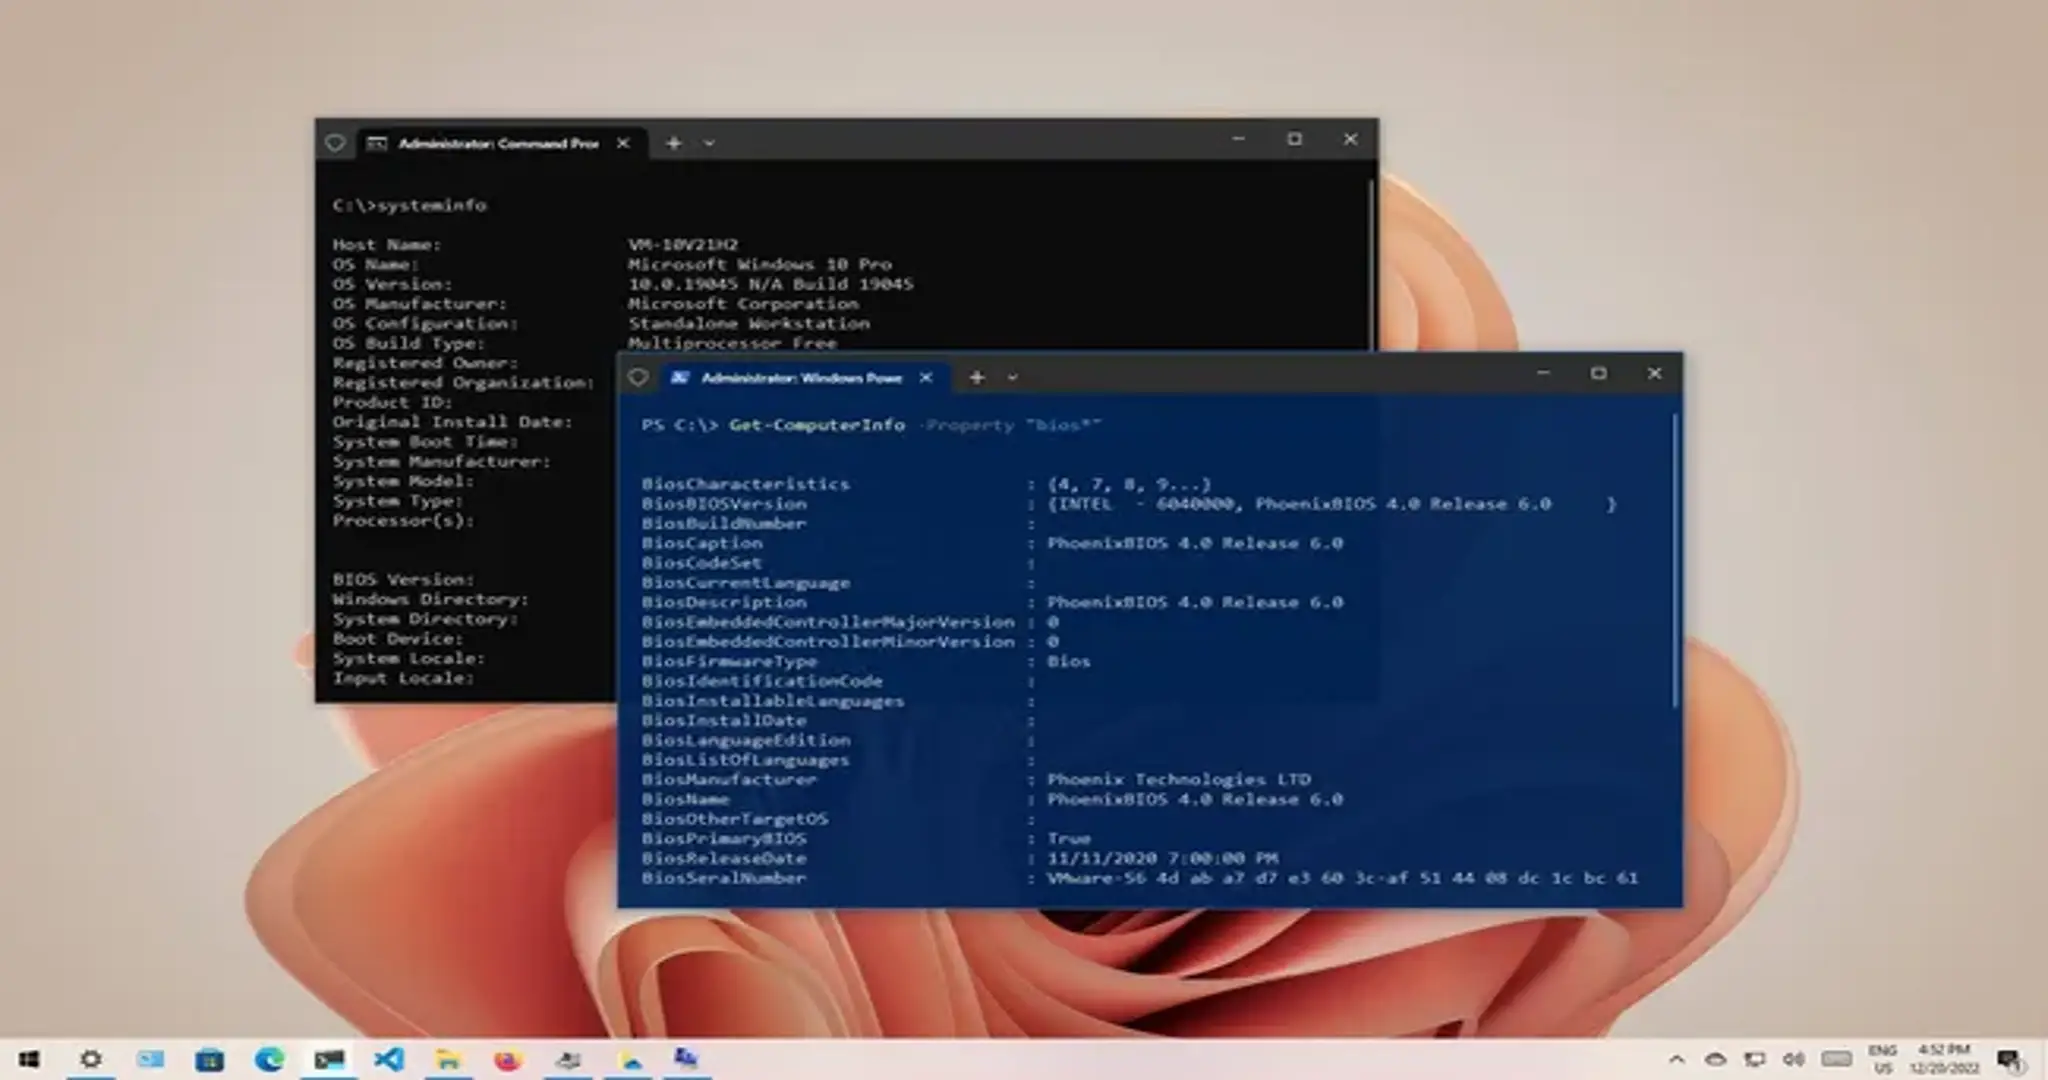
Task: Select the Administrator: Command Prompt tab
Action: [x=490, y=143]
